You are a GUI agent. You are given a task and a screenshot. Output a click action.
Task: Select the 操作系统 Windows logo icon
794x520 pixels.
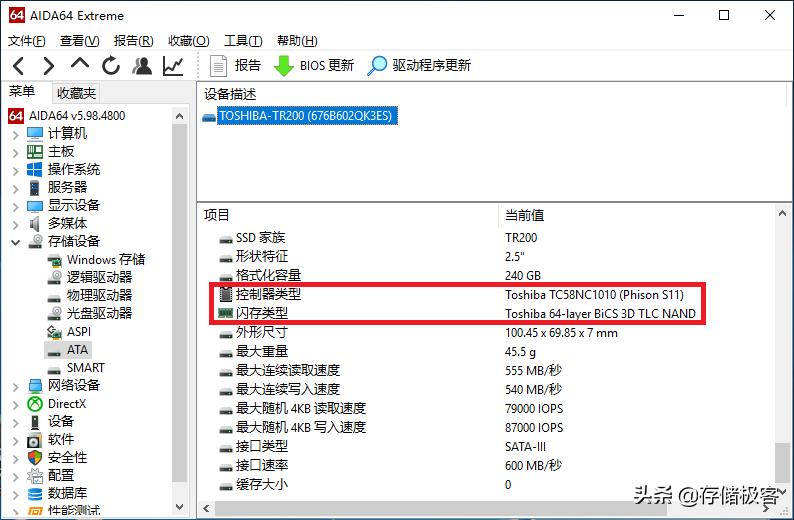(35, 170)
